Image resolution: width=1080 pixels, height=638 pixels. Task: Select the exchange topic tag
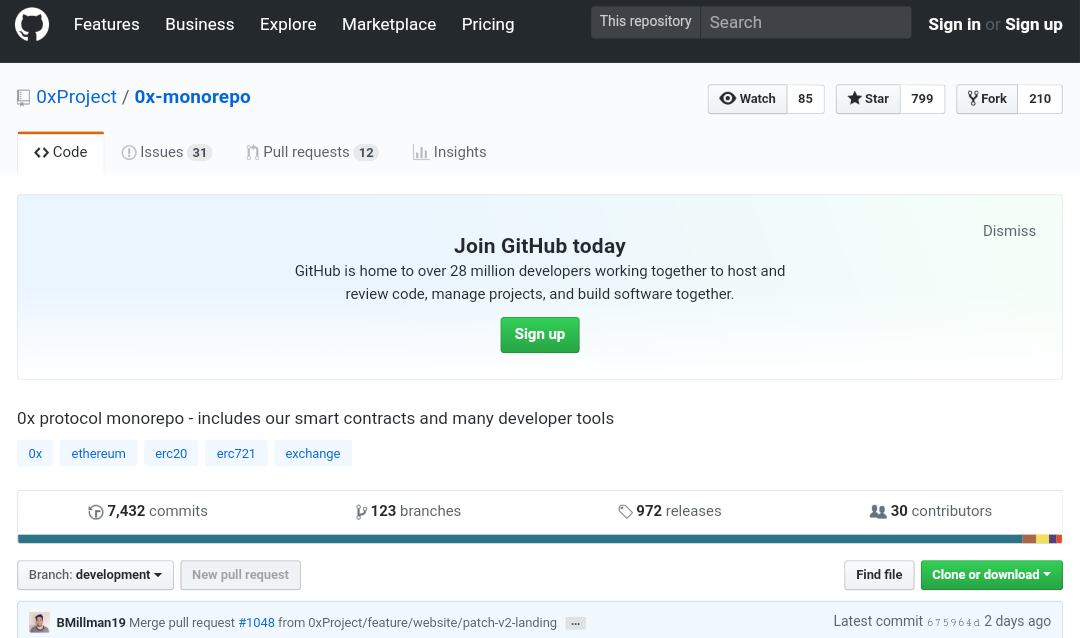point(313,453)
